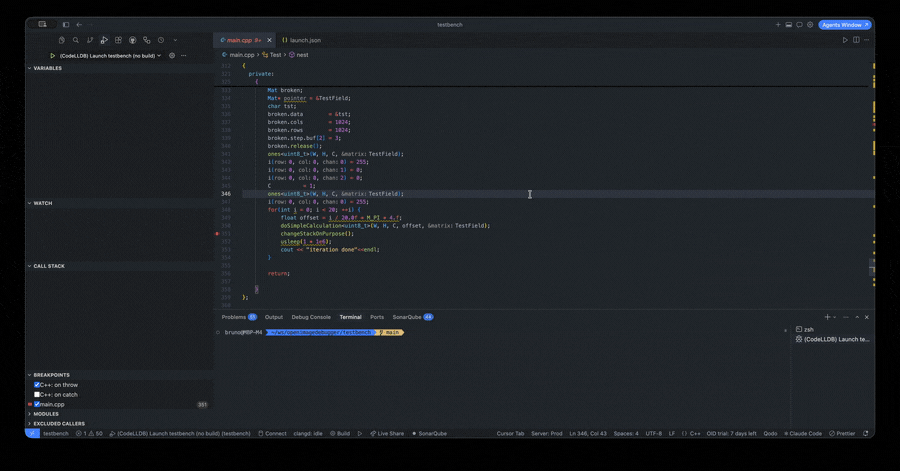Go back with the left arrow
This screenshot has width=900, height=471.
coord(79,25)
